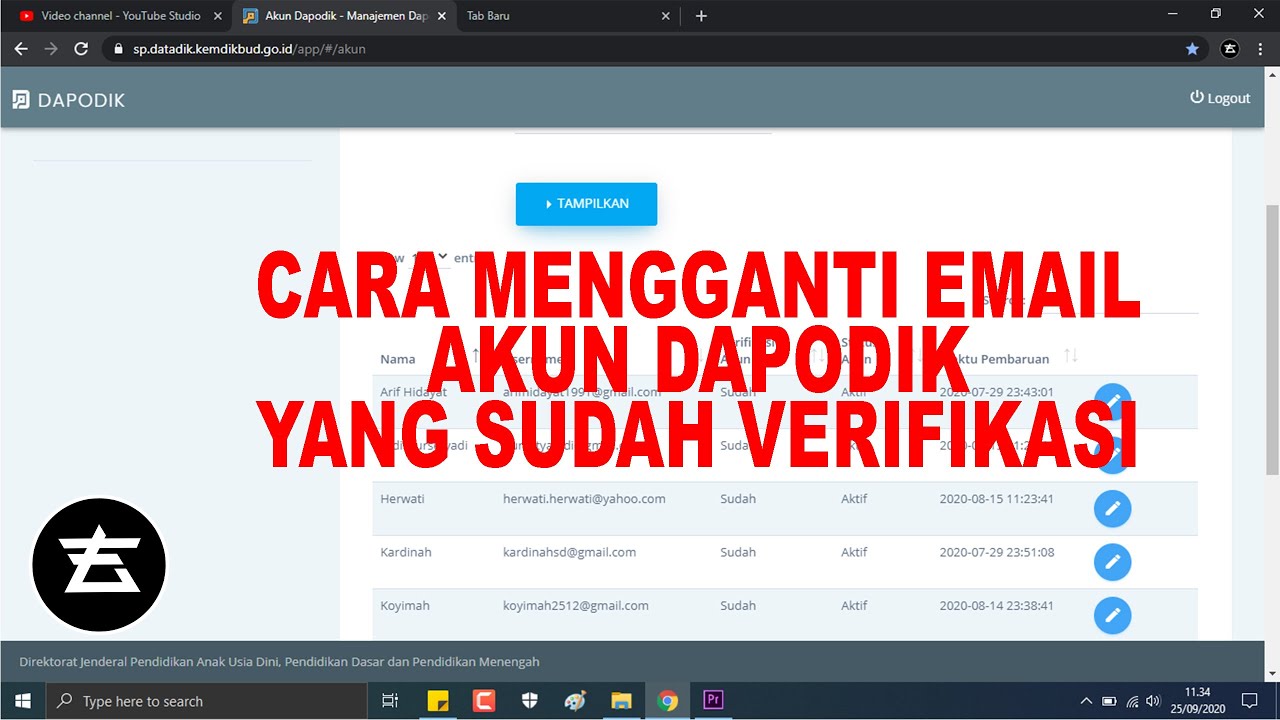The image size is (1280, 720).
Task: Open the volume control in the system tray
Action: (x=1153, y=701)
